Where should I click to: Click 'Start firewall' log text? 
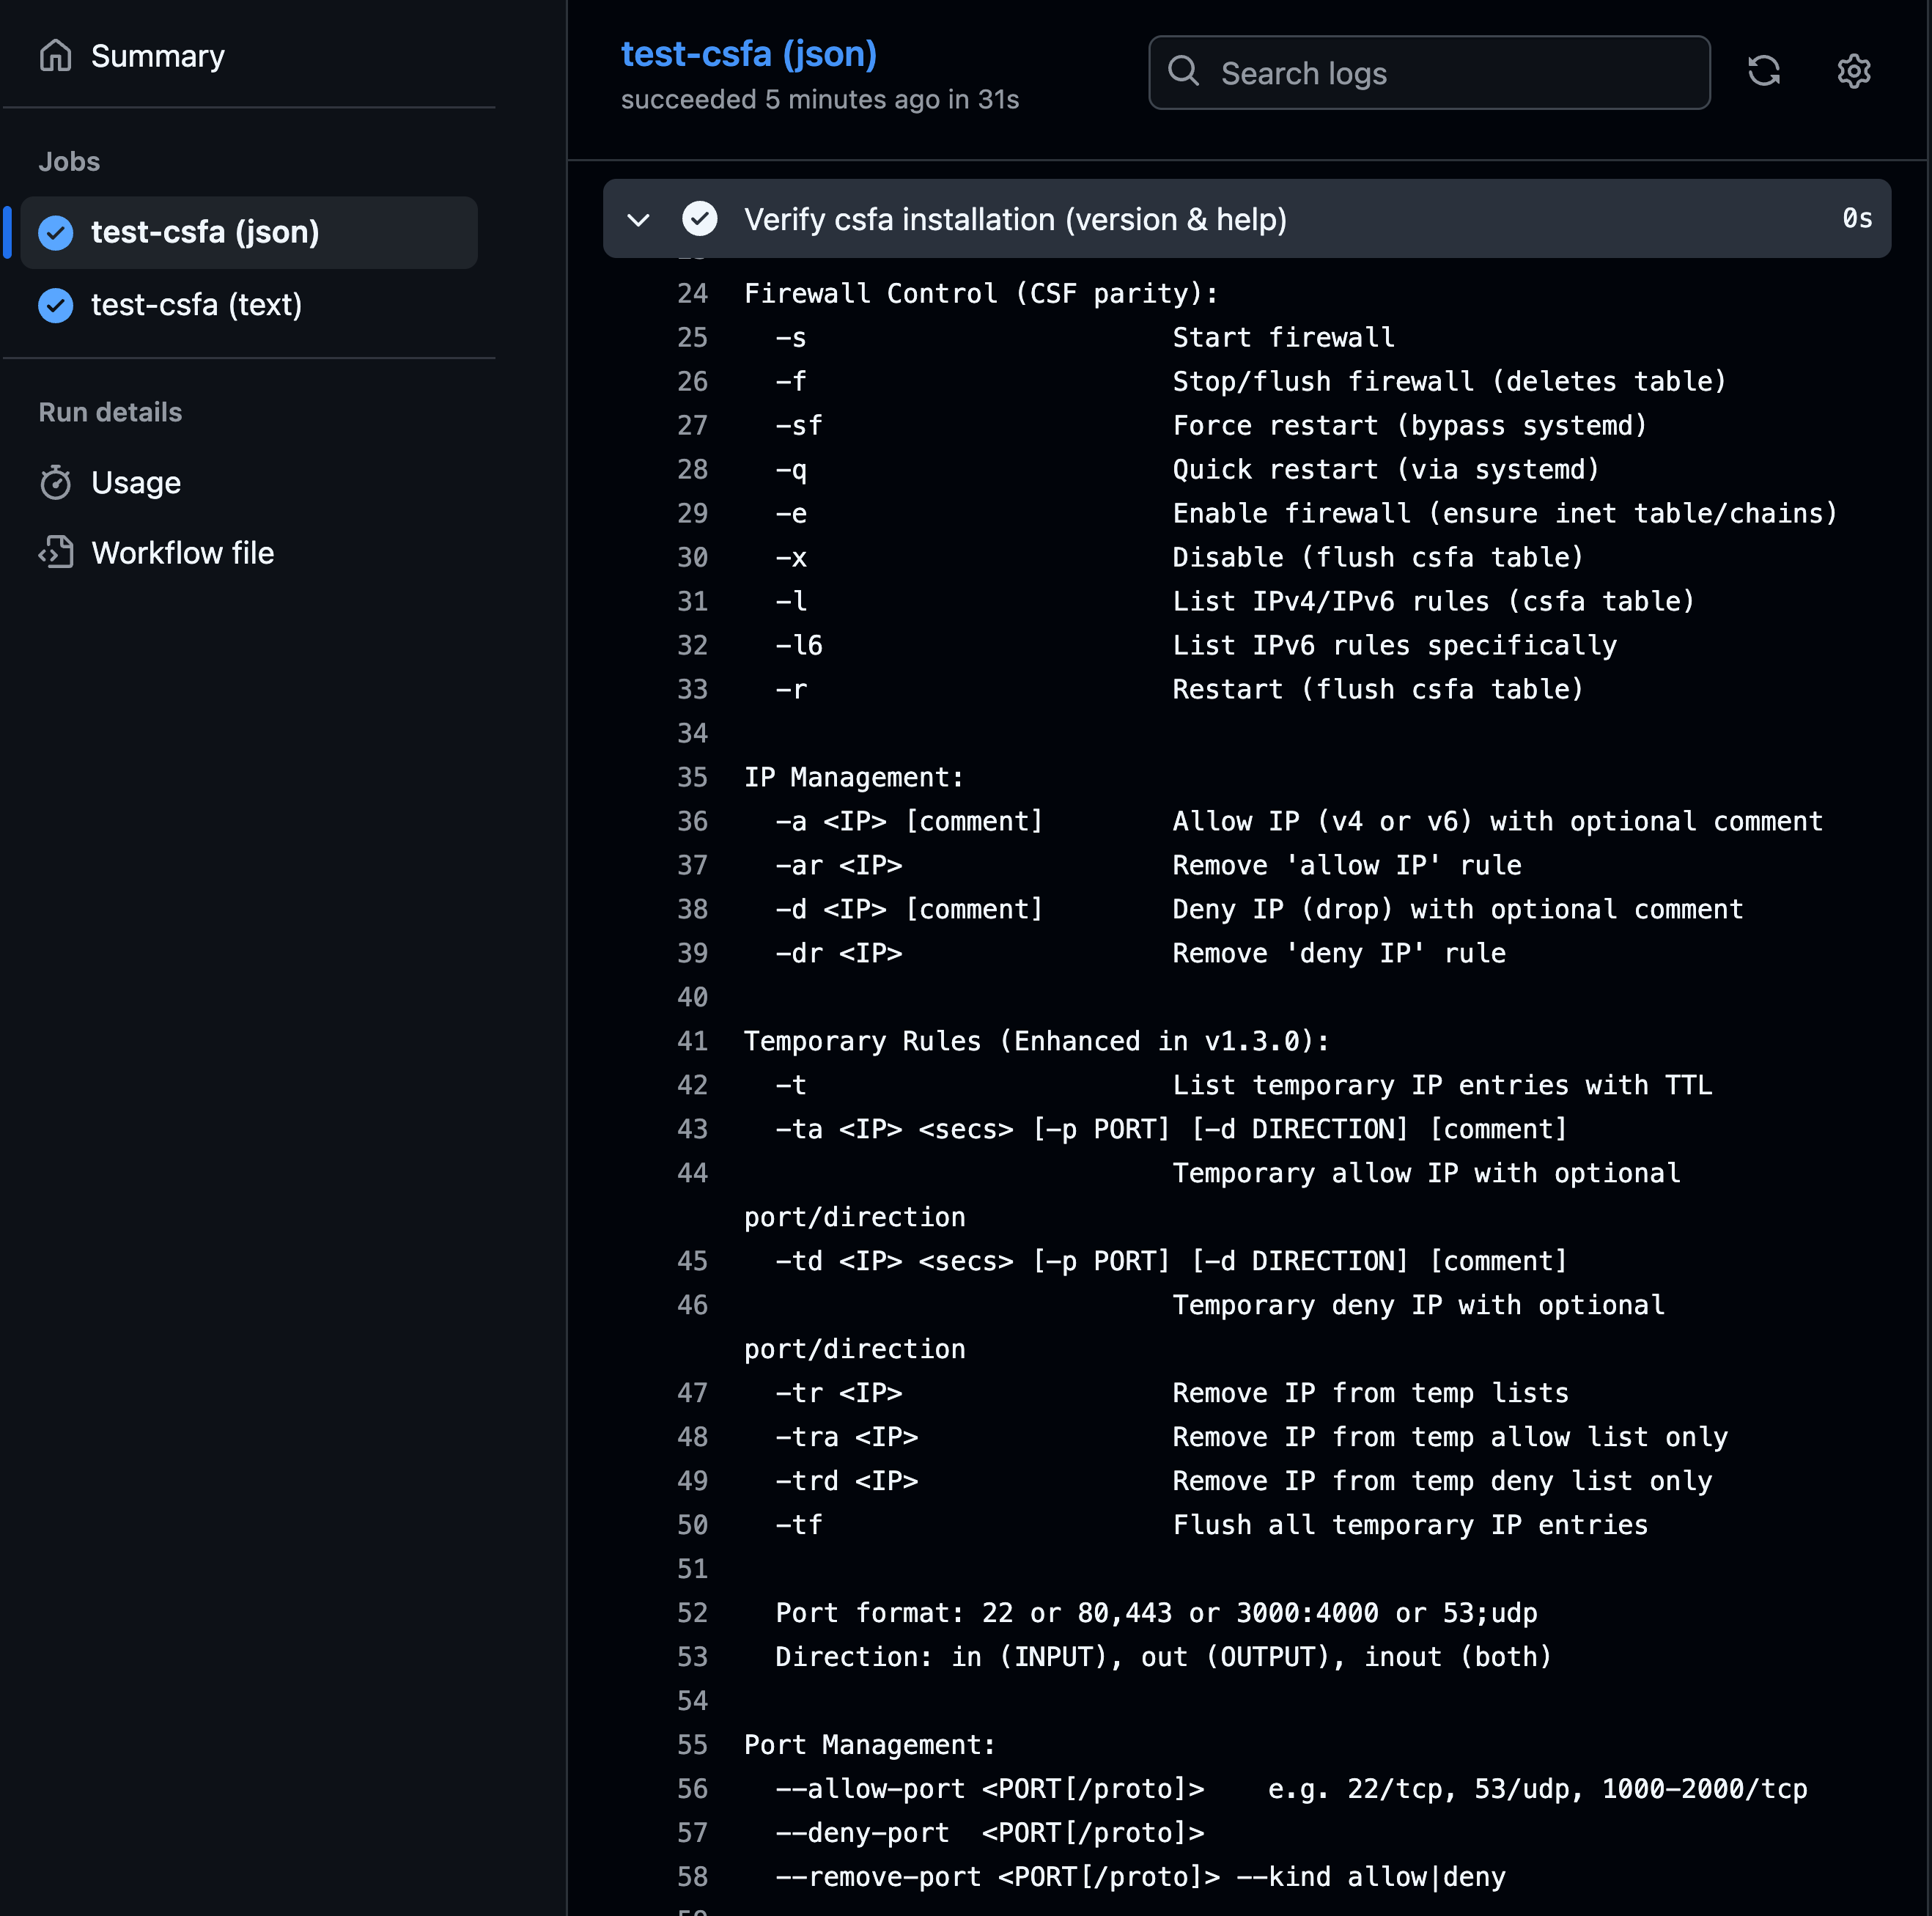[1283, 337]
